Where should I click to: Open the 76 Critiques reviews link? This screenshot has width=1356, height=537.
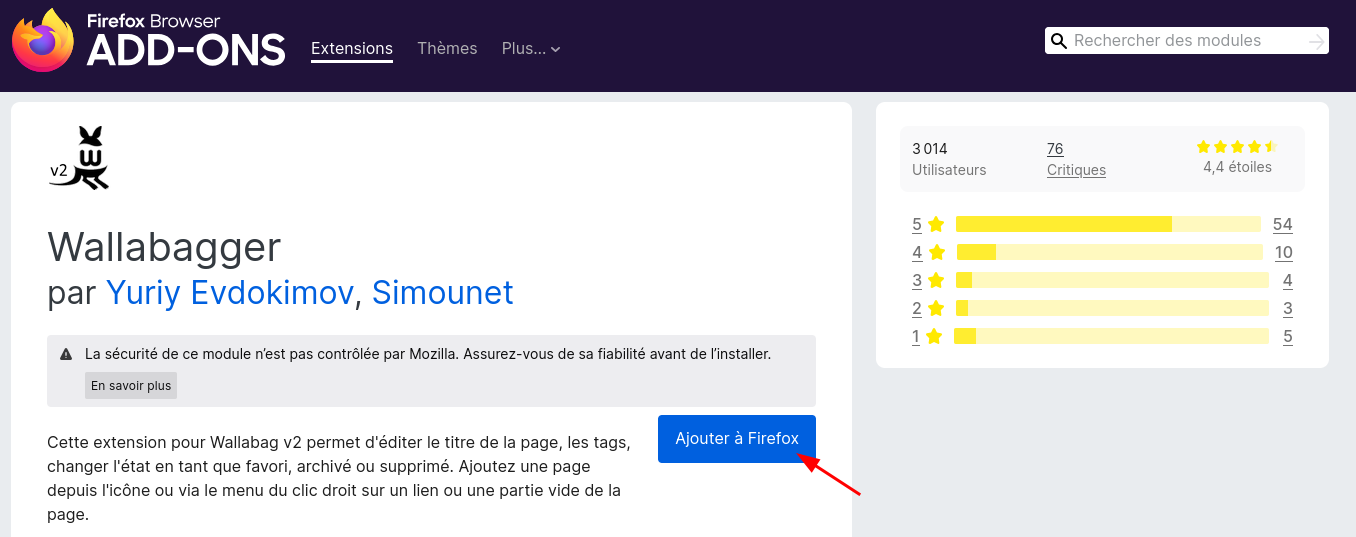pos(1076,159)
